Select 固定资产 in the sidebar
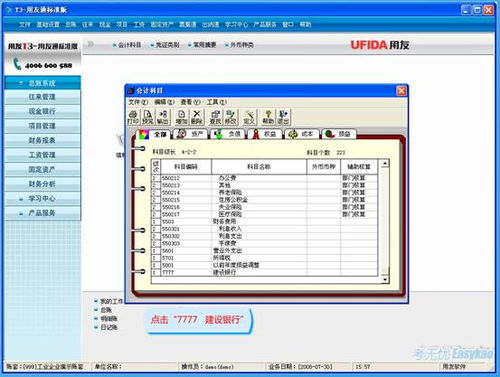 coord(42,169)
